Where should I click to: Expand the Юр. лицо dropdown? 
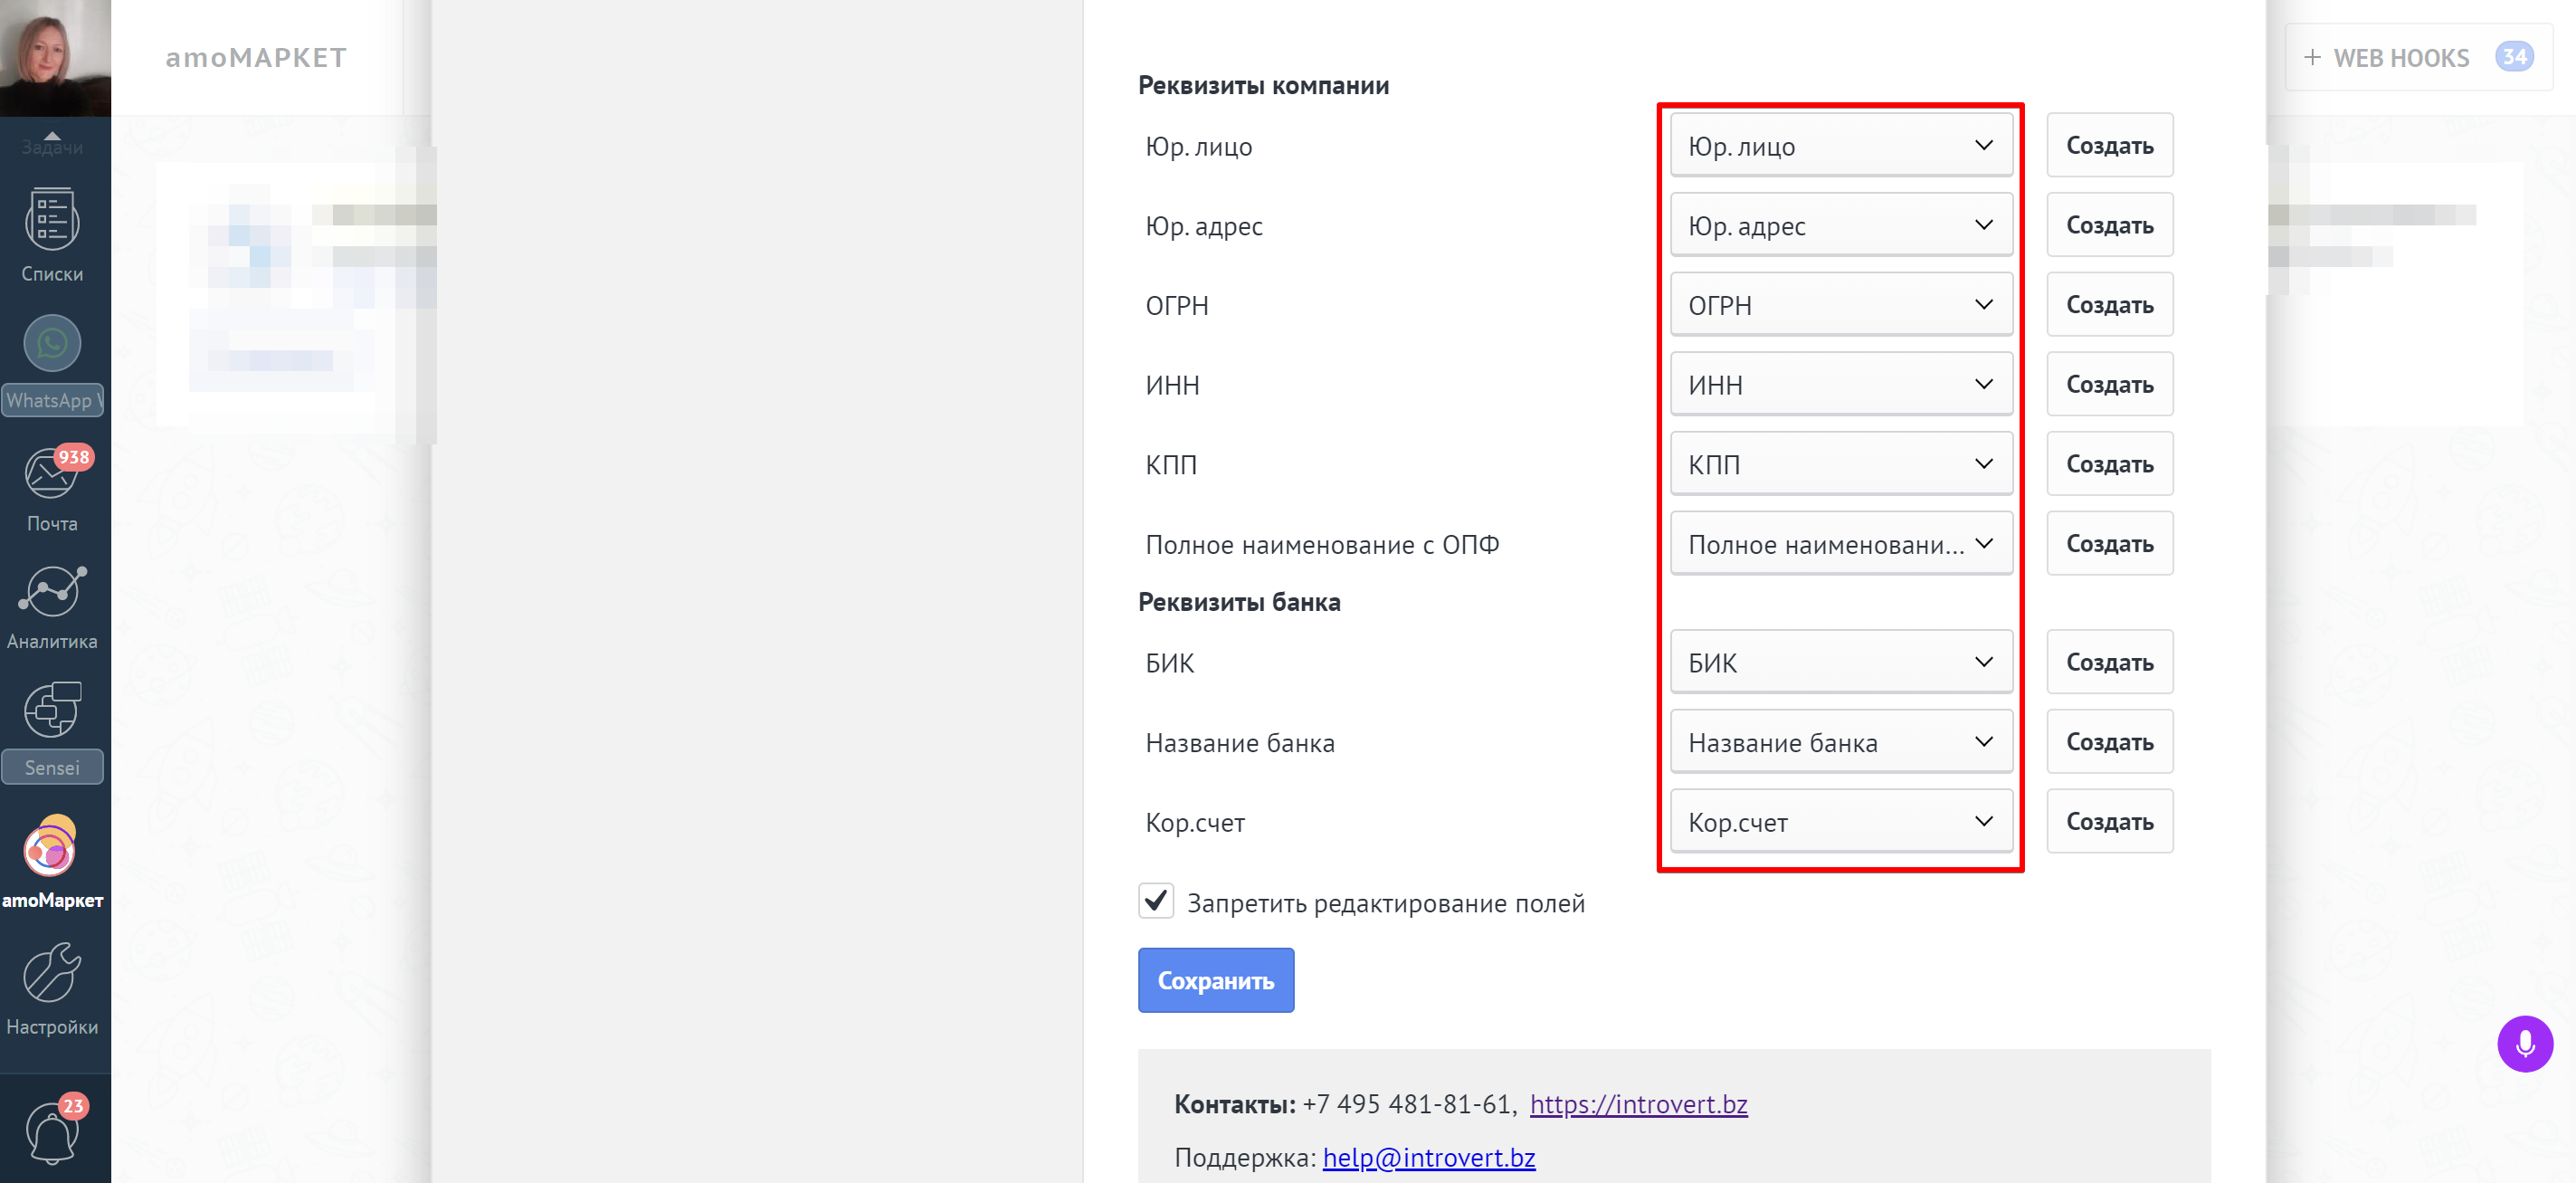(x=1841, y=146)
